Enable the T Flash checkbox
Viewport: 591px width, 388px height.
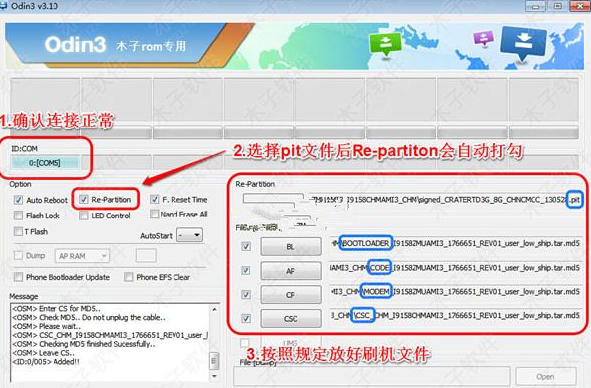[18, 231]
